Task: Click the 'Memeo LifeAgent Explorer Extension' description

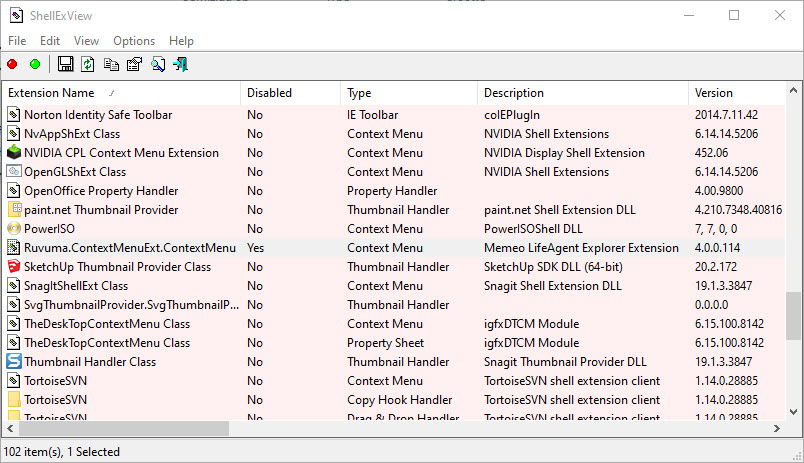Action: [581, 248]
